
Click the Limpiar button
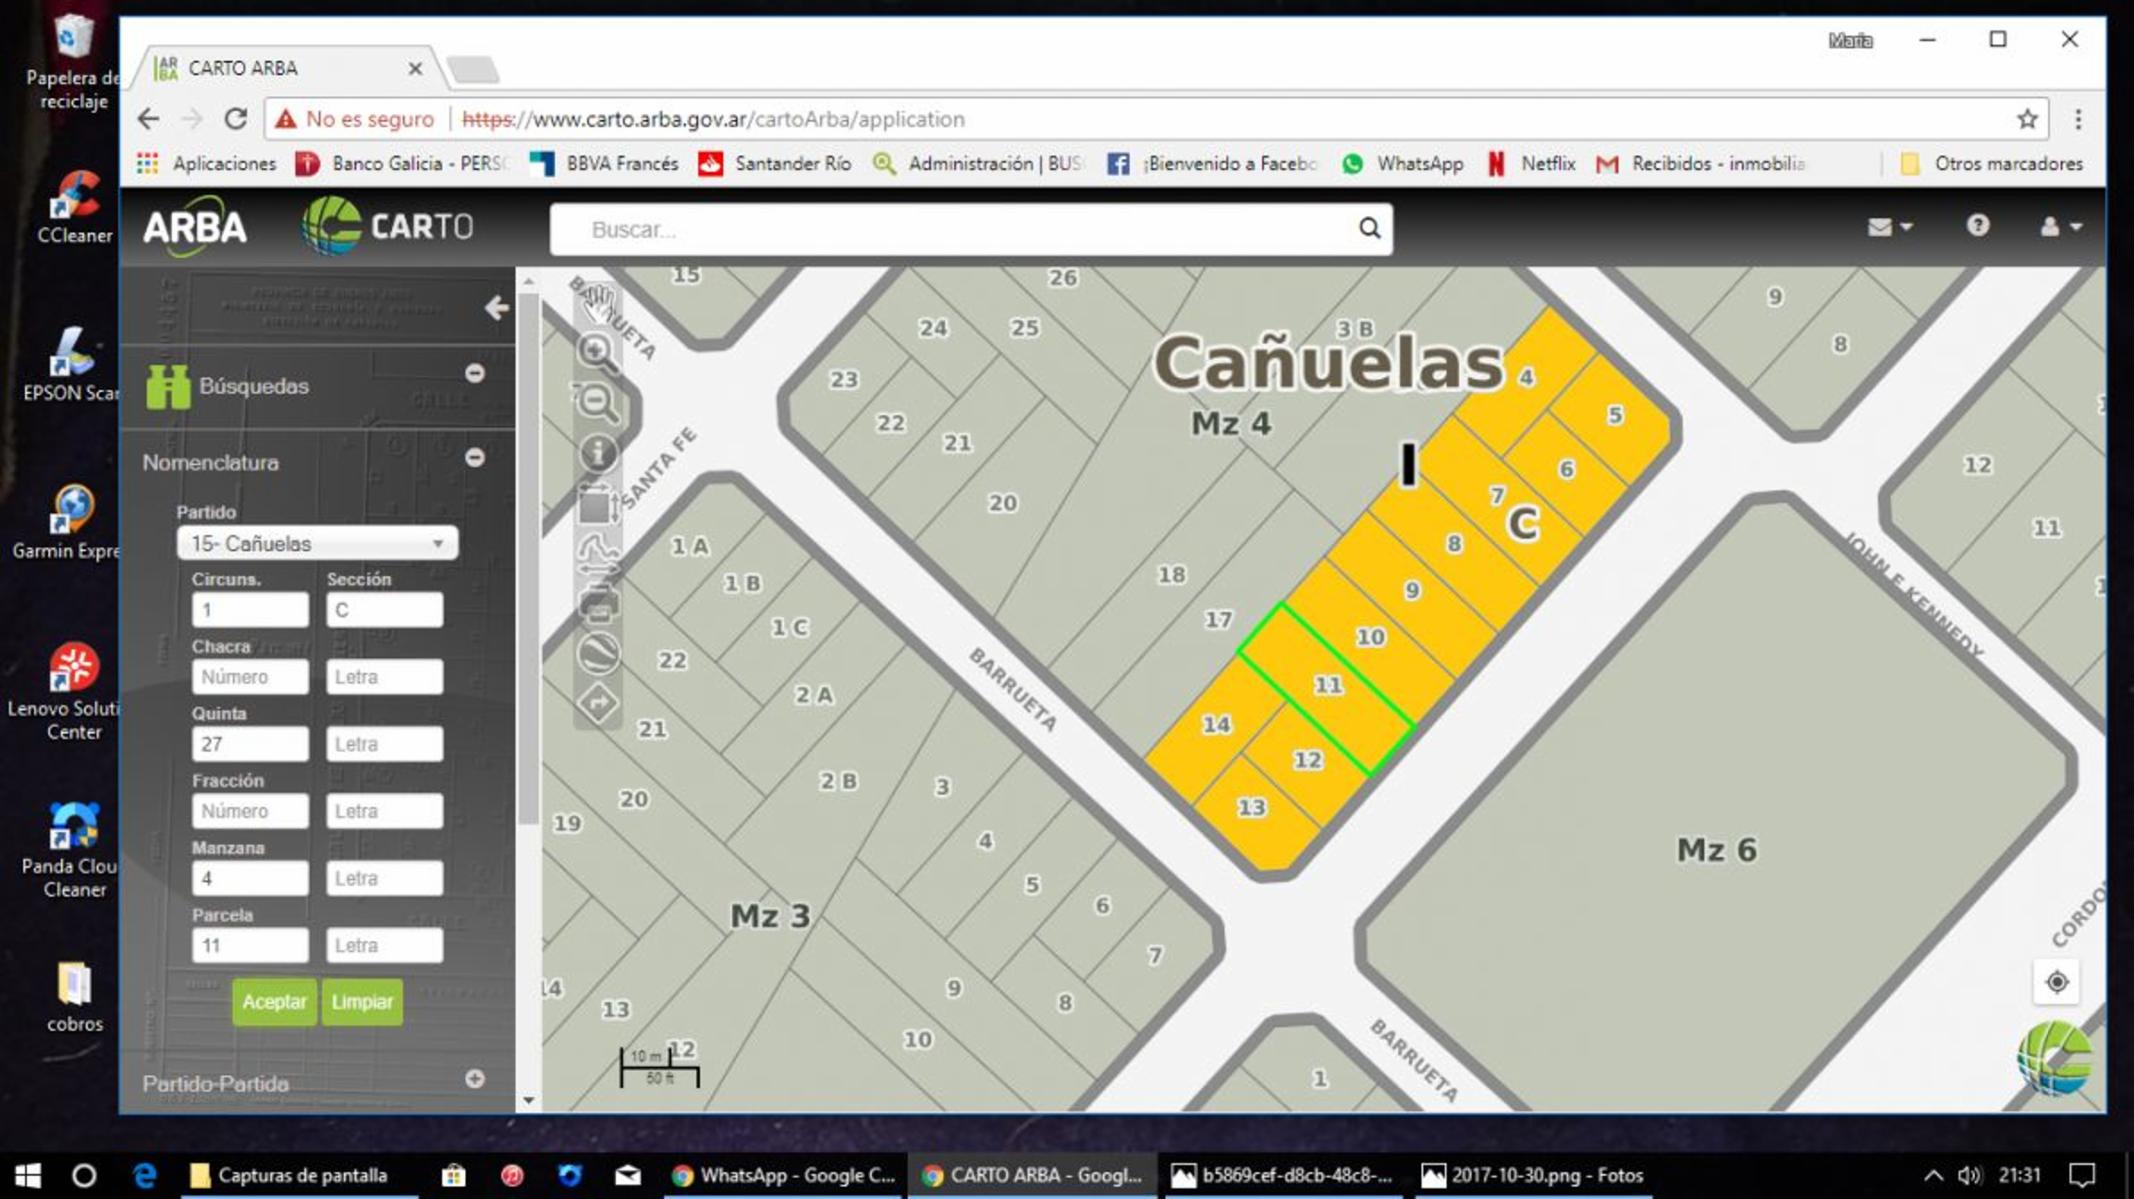tap(362, 1001)
